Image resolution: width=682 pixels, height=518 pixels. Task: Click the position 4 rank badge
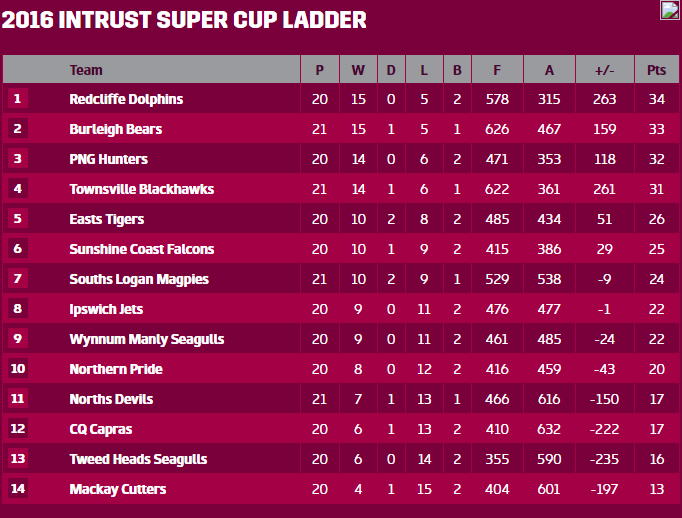[17, 189]
